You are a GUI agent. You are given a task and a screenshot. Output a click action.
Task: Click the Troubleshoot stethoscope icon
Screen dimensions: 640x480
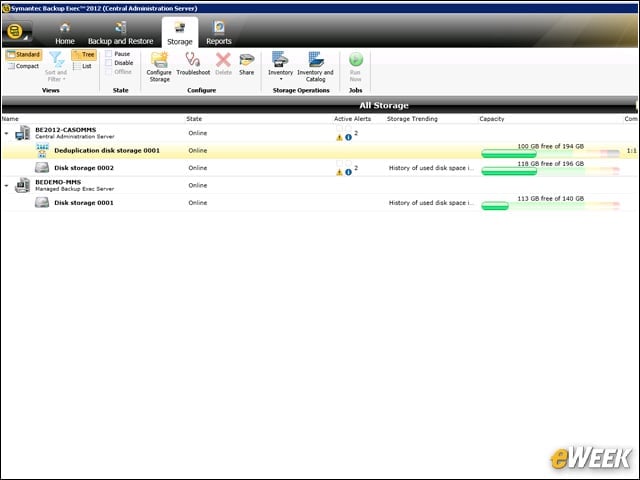[193, 60]
